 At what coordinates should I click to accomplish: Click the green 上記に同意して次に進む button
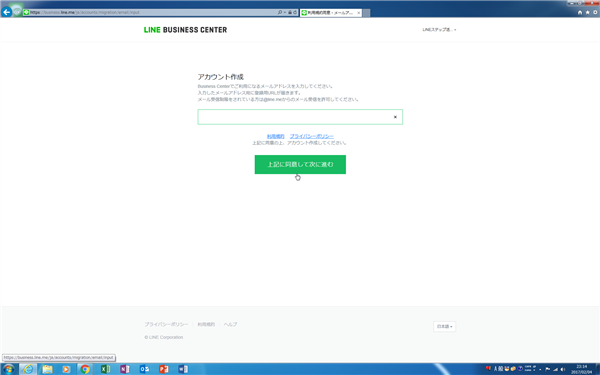click(x=300, y=165)
